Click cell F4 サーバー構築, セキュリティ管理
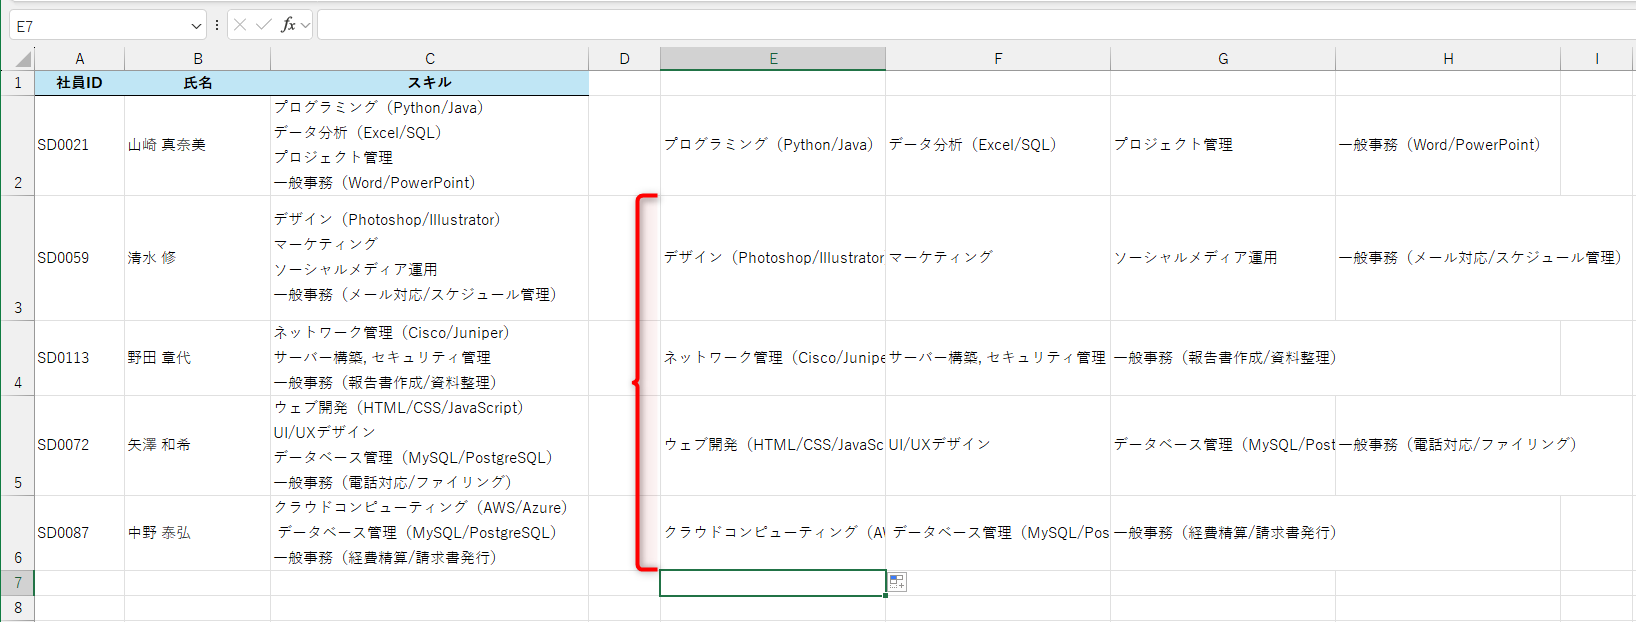Screen dimensions: 1636x622 998,358
